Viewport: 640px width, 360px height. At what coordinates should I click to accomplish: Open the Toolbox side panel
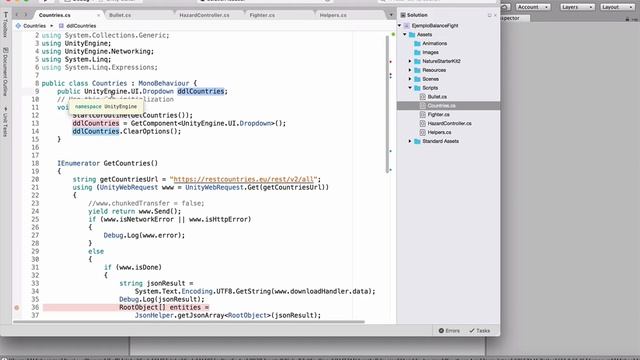[5, 25]
